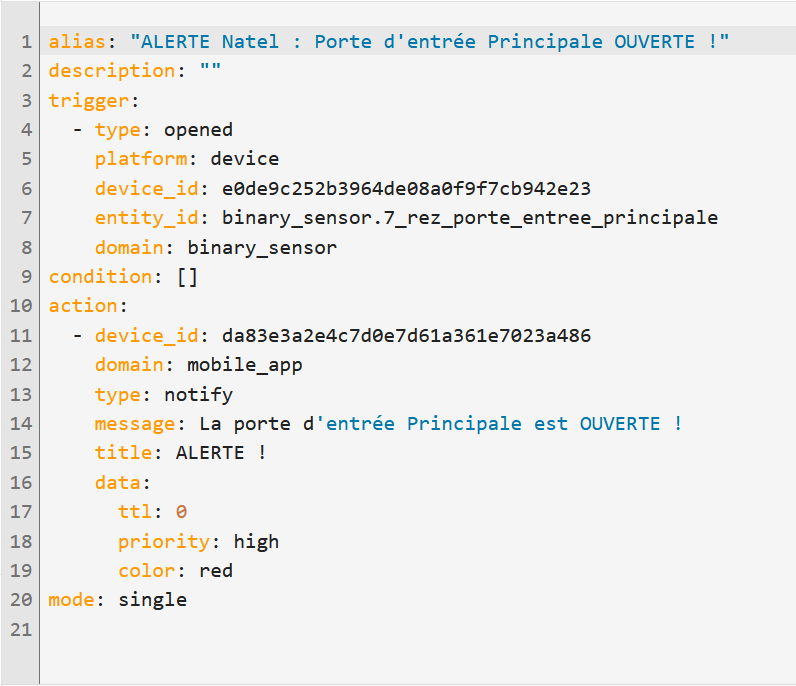Click the action key on line 10
The image size is (796, 686).
point(83,306)
